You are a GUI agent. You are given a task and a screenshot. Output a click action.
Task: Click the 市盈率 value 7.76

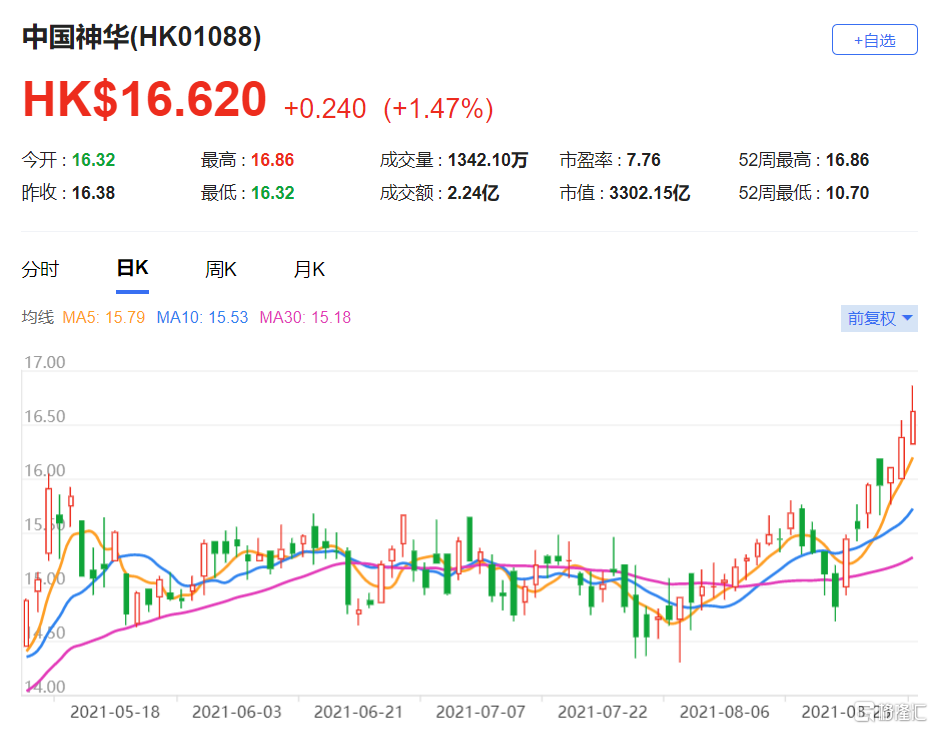(643, 160)
